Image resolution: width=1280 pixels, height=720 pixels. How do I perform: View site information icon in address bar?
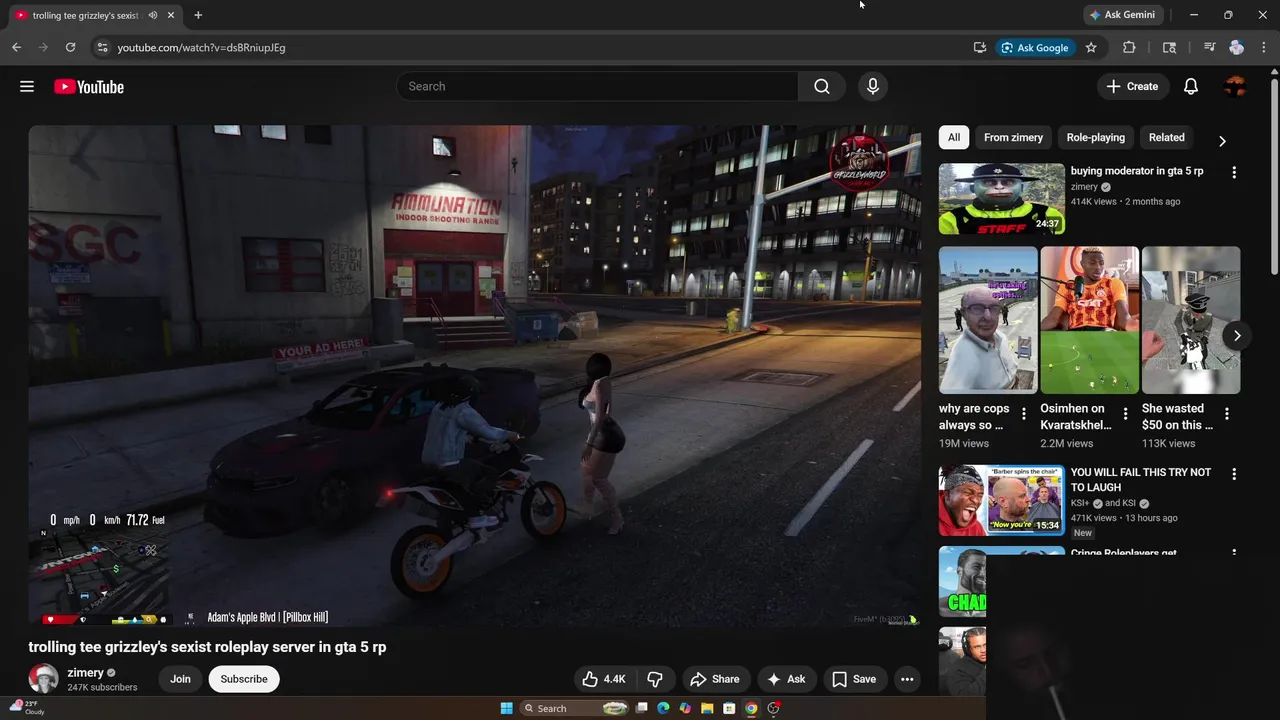coord(101,47)
